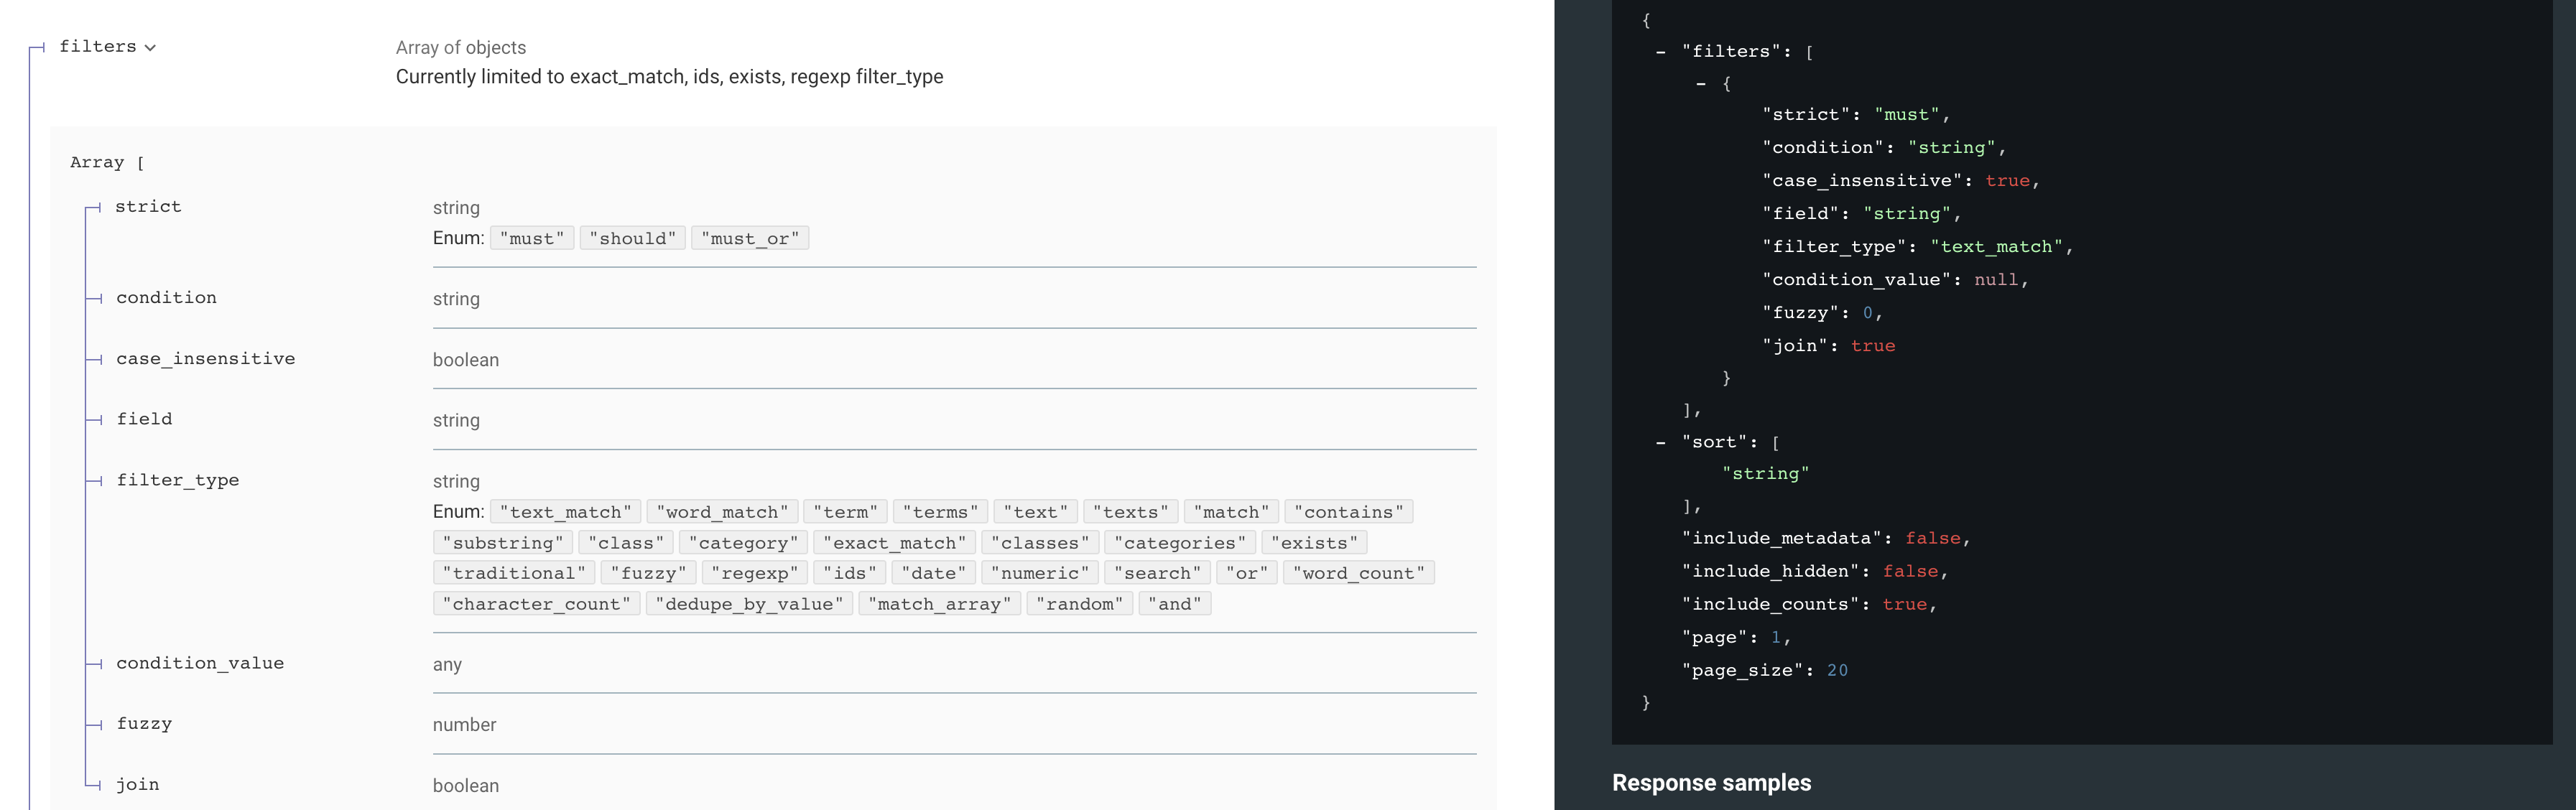Screen dimensions: 2576x810
Task: Click the "contains" enum value
Action: (x=1349, y=512)
